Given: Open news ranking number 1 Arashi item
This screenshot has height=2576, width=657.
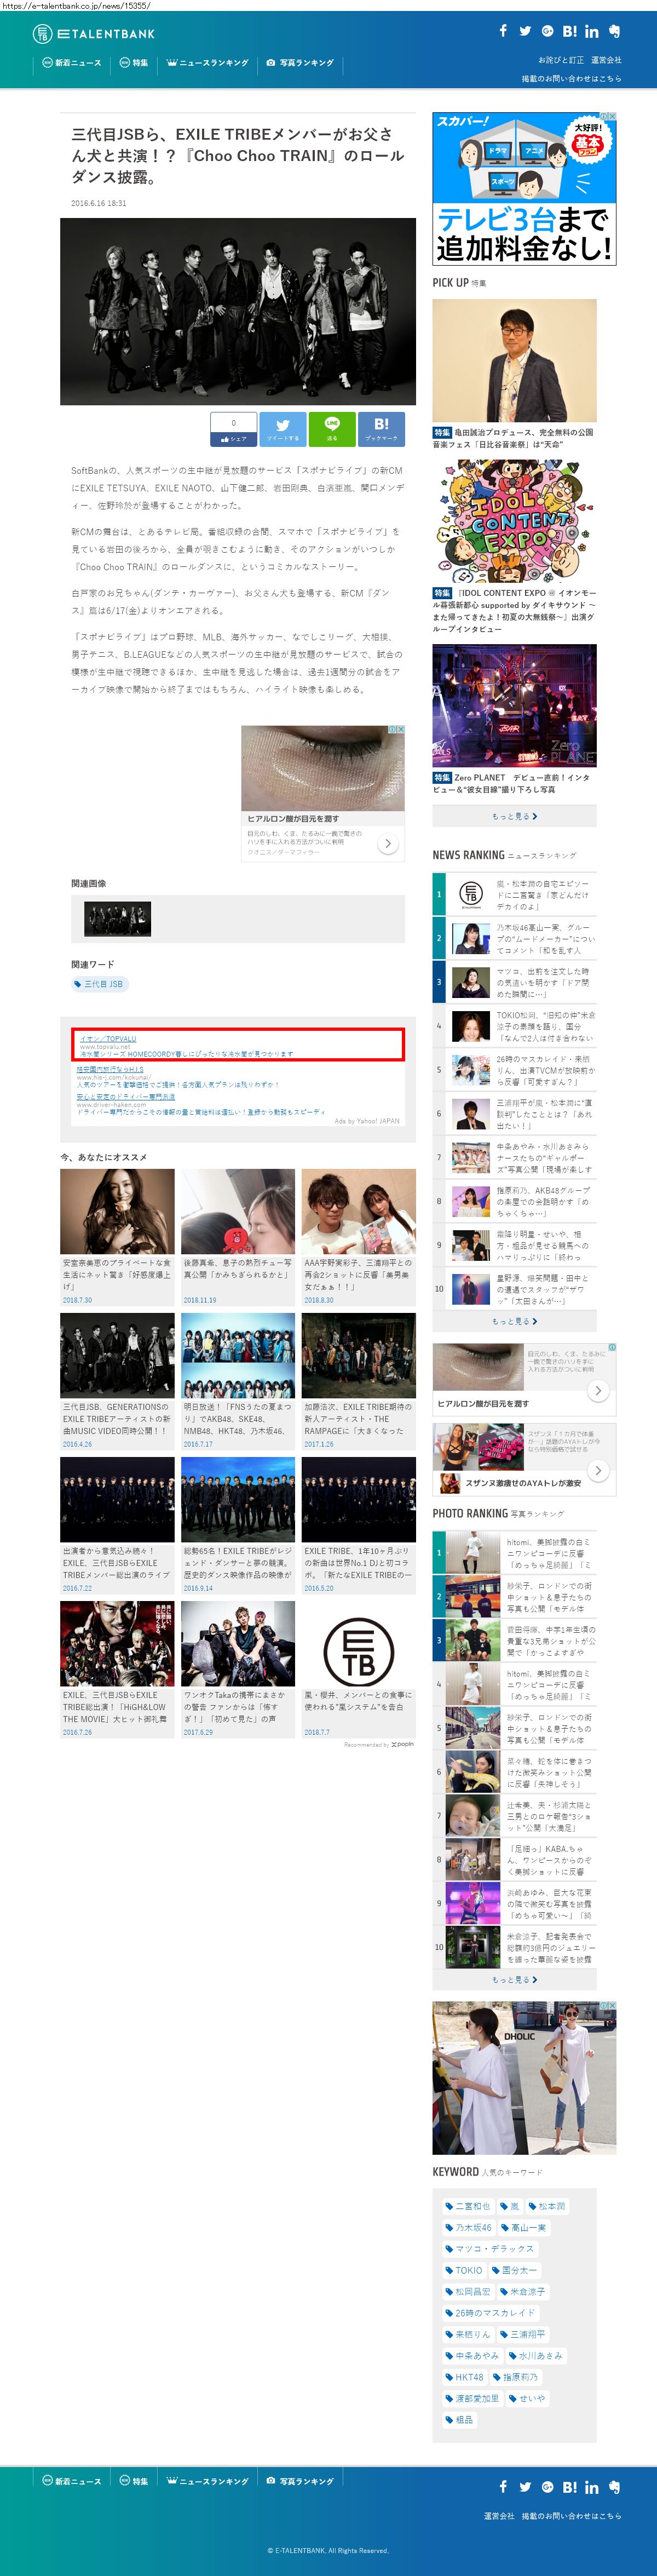Looking at the screenshot, I should [x=514, y=895].
